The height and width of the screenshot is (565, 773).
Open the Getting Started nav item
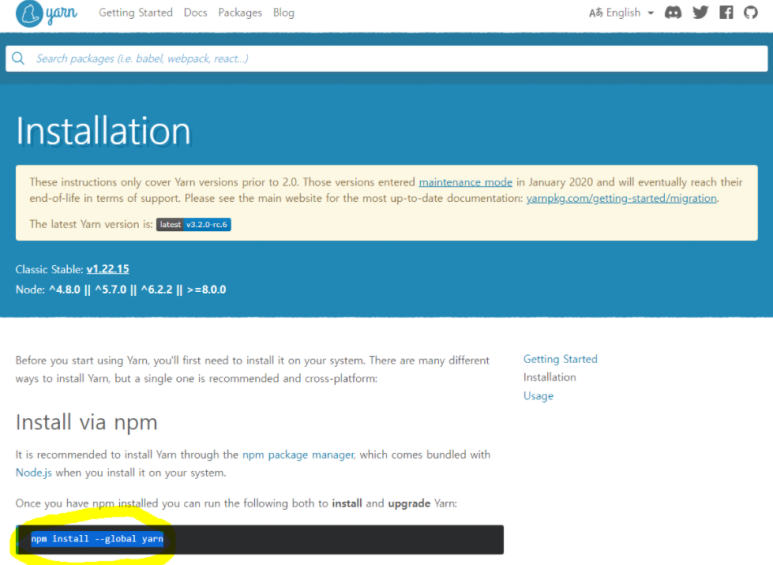point(136,13)
